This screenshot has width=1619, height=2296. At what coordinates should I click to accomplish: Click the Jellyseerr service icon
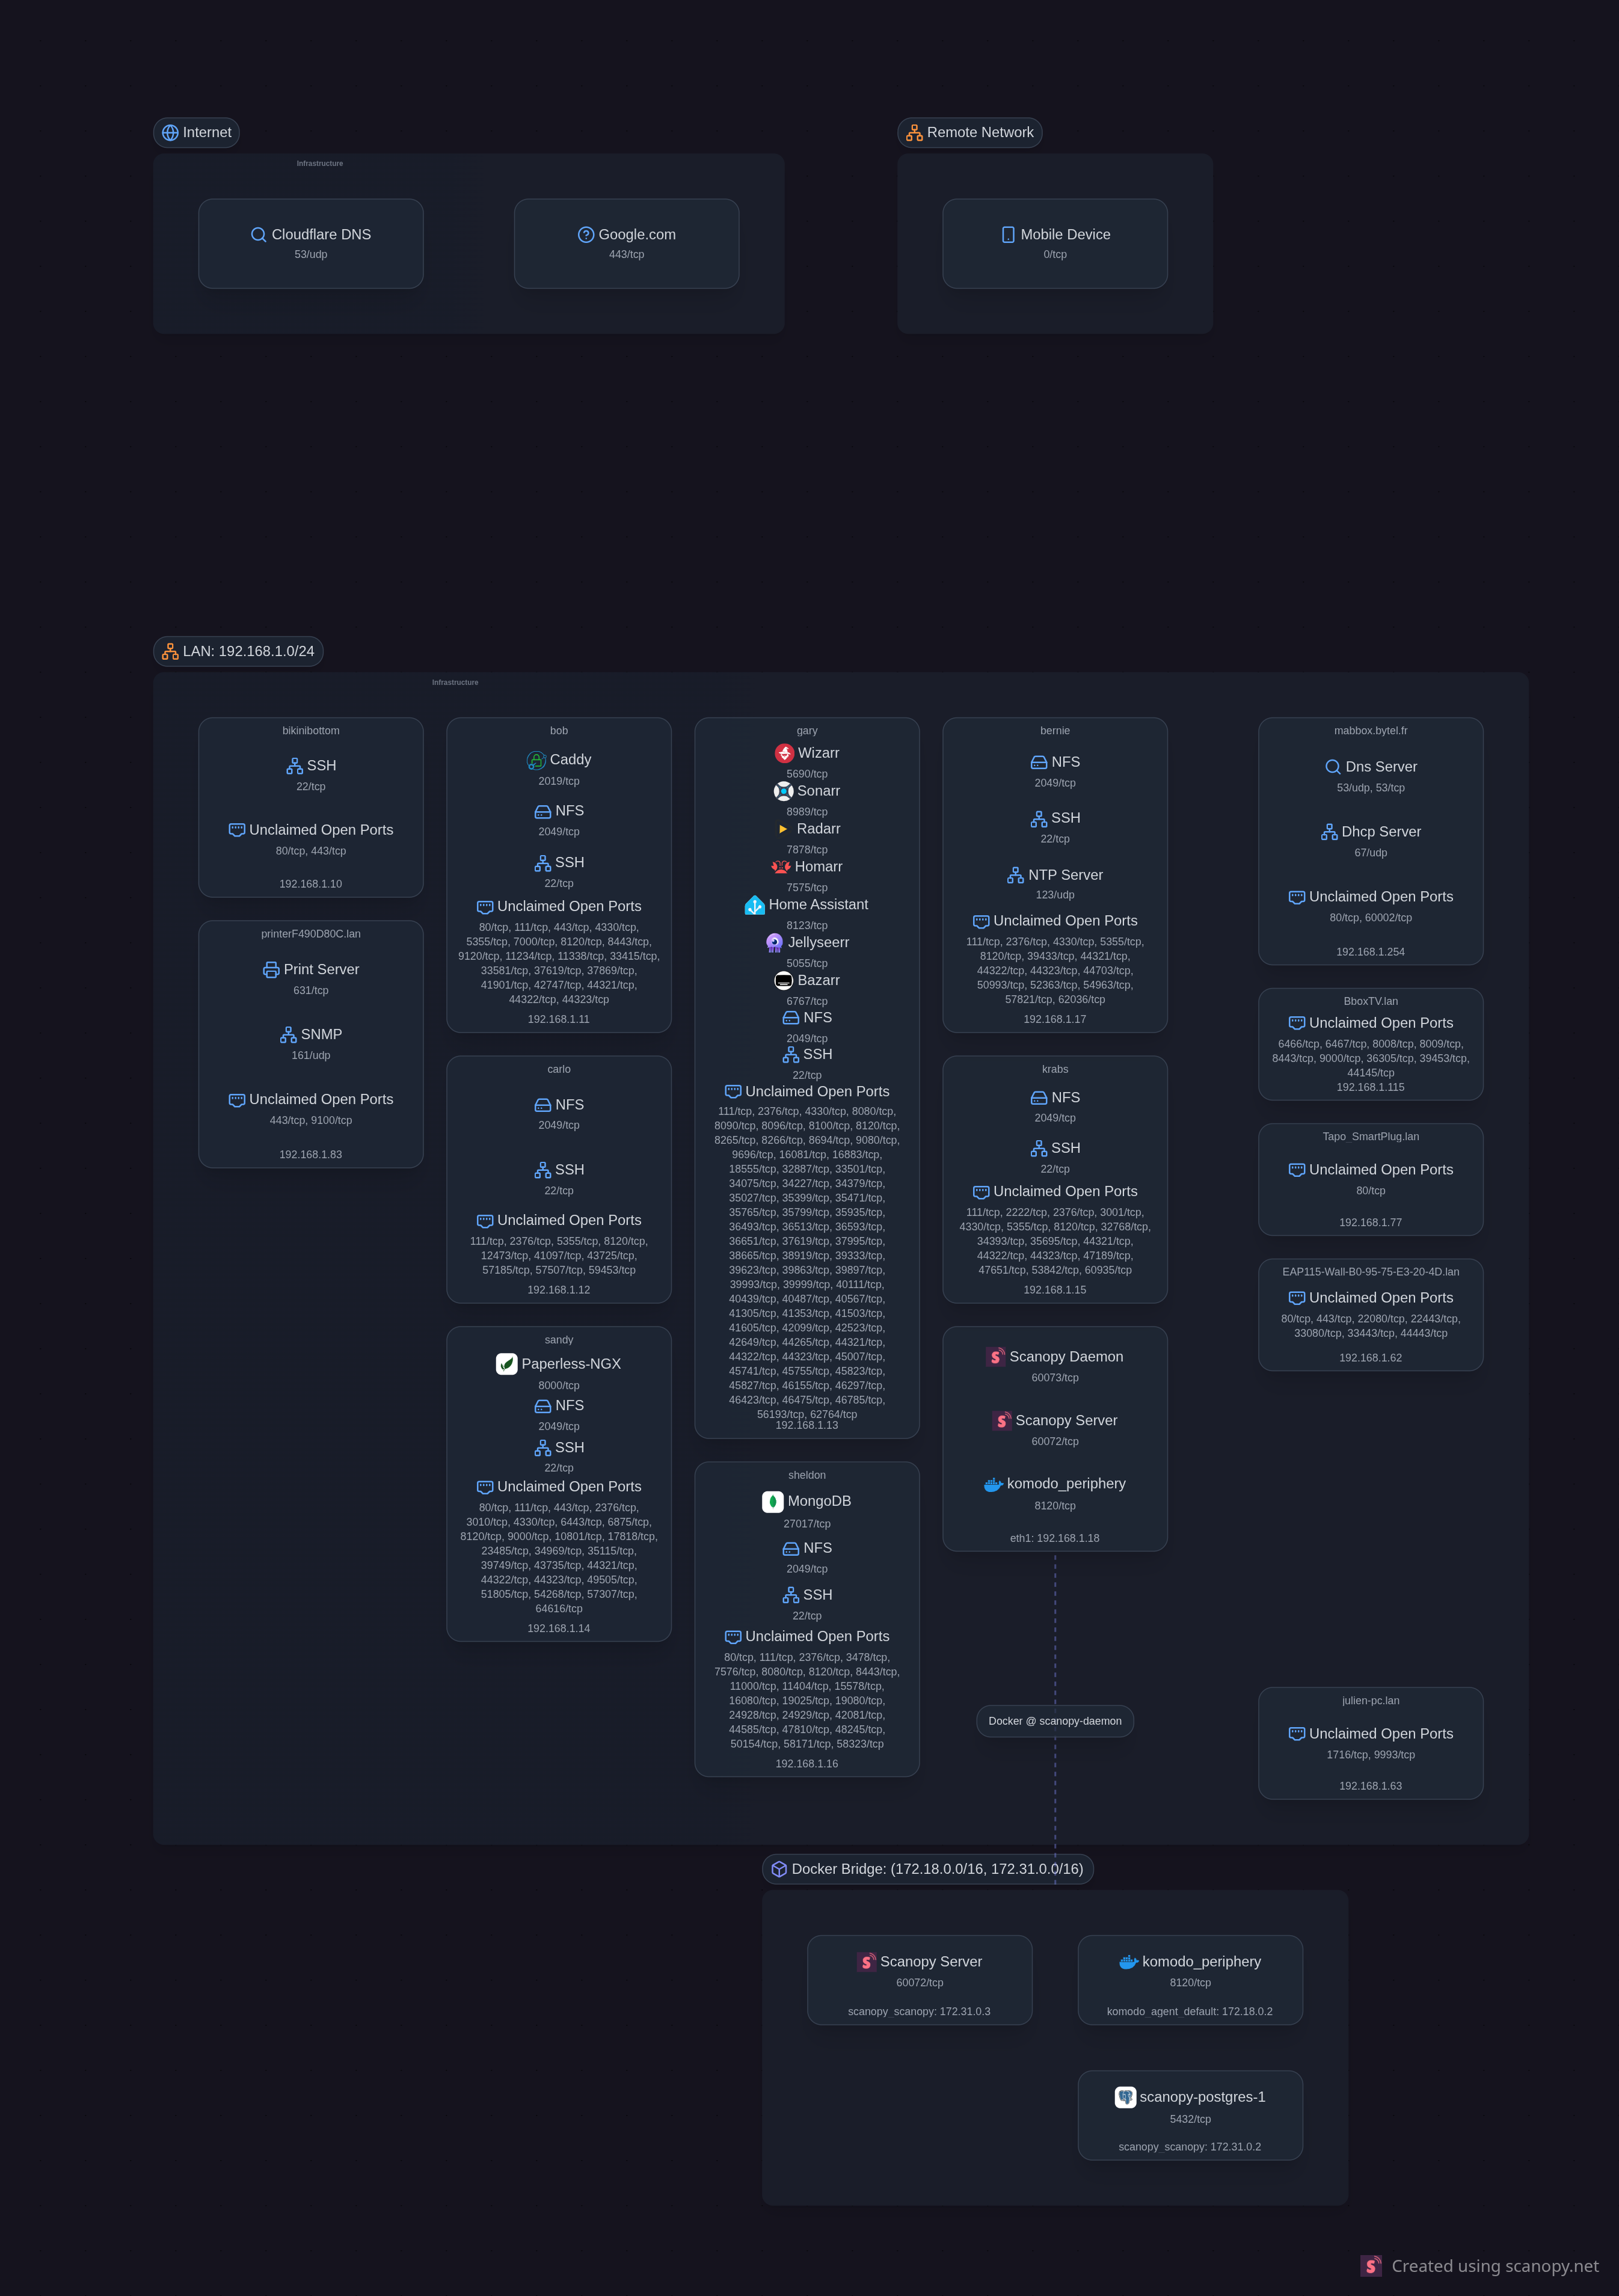coord(774,942)
